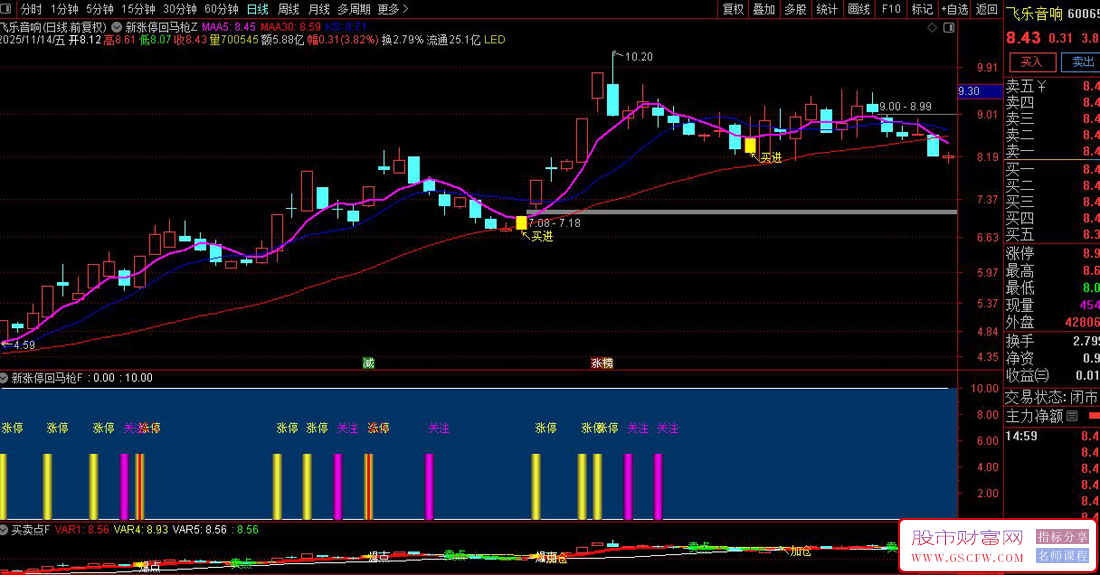Click the 交易状态: 闭市 status text

(x=1052, y=397)
